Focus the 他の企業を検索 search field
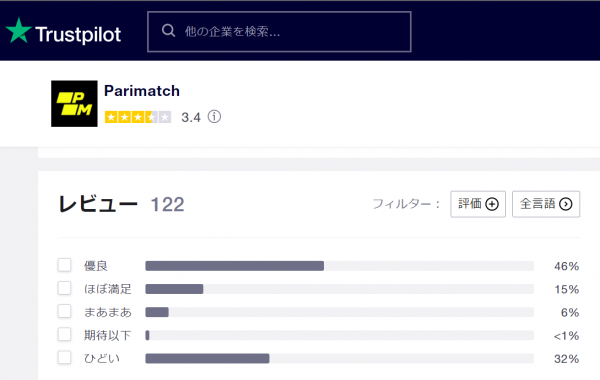600x380 pixels. [279, 31]
